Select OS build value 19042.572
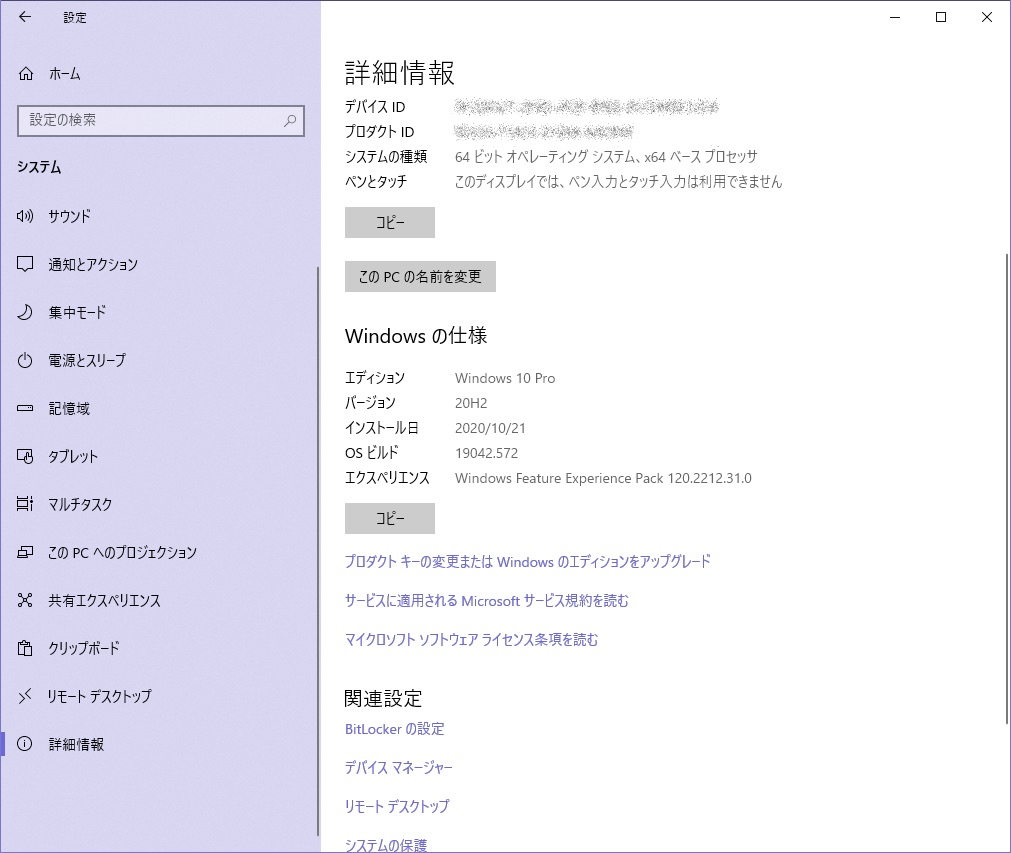 (486, 453)
